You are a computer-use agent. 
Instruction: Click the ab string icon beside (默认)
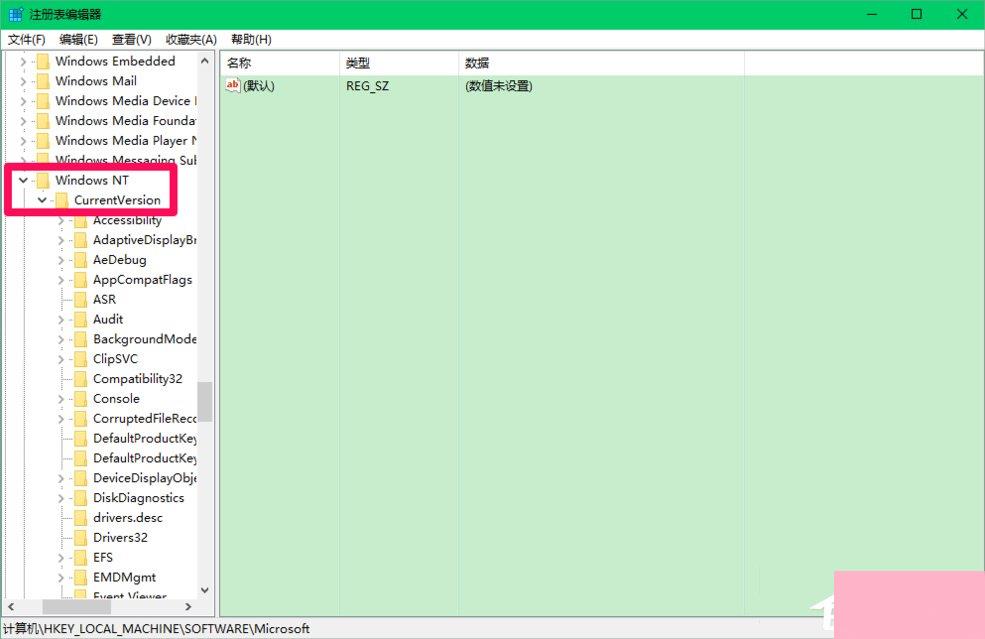pyautogui.click(x=231, y=86)
